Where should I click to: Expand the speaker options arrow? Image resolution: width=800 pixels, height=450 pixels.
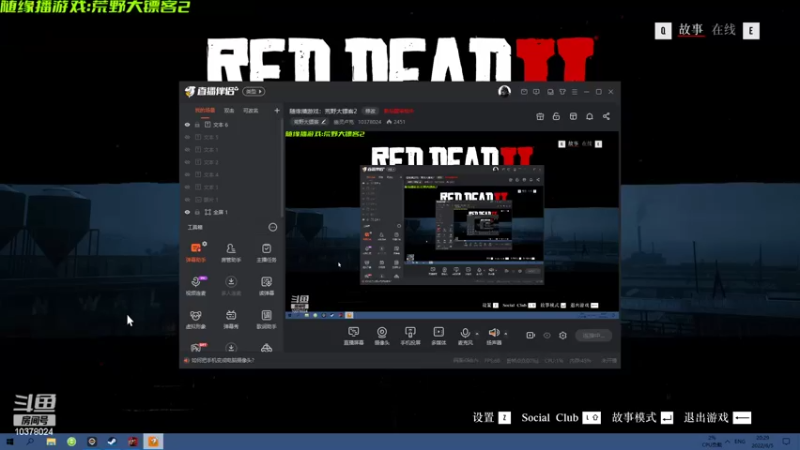(x=506, y=334)
